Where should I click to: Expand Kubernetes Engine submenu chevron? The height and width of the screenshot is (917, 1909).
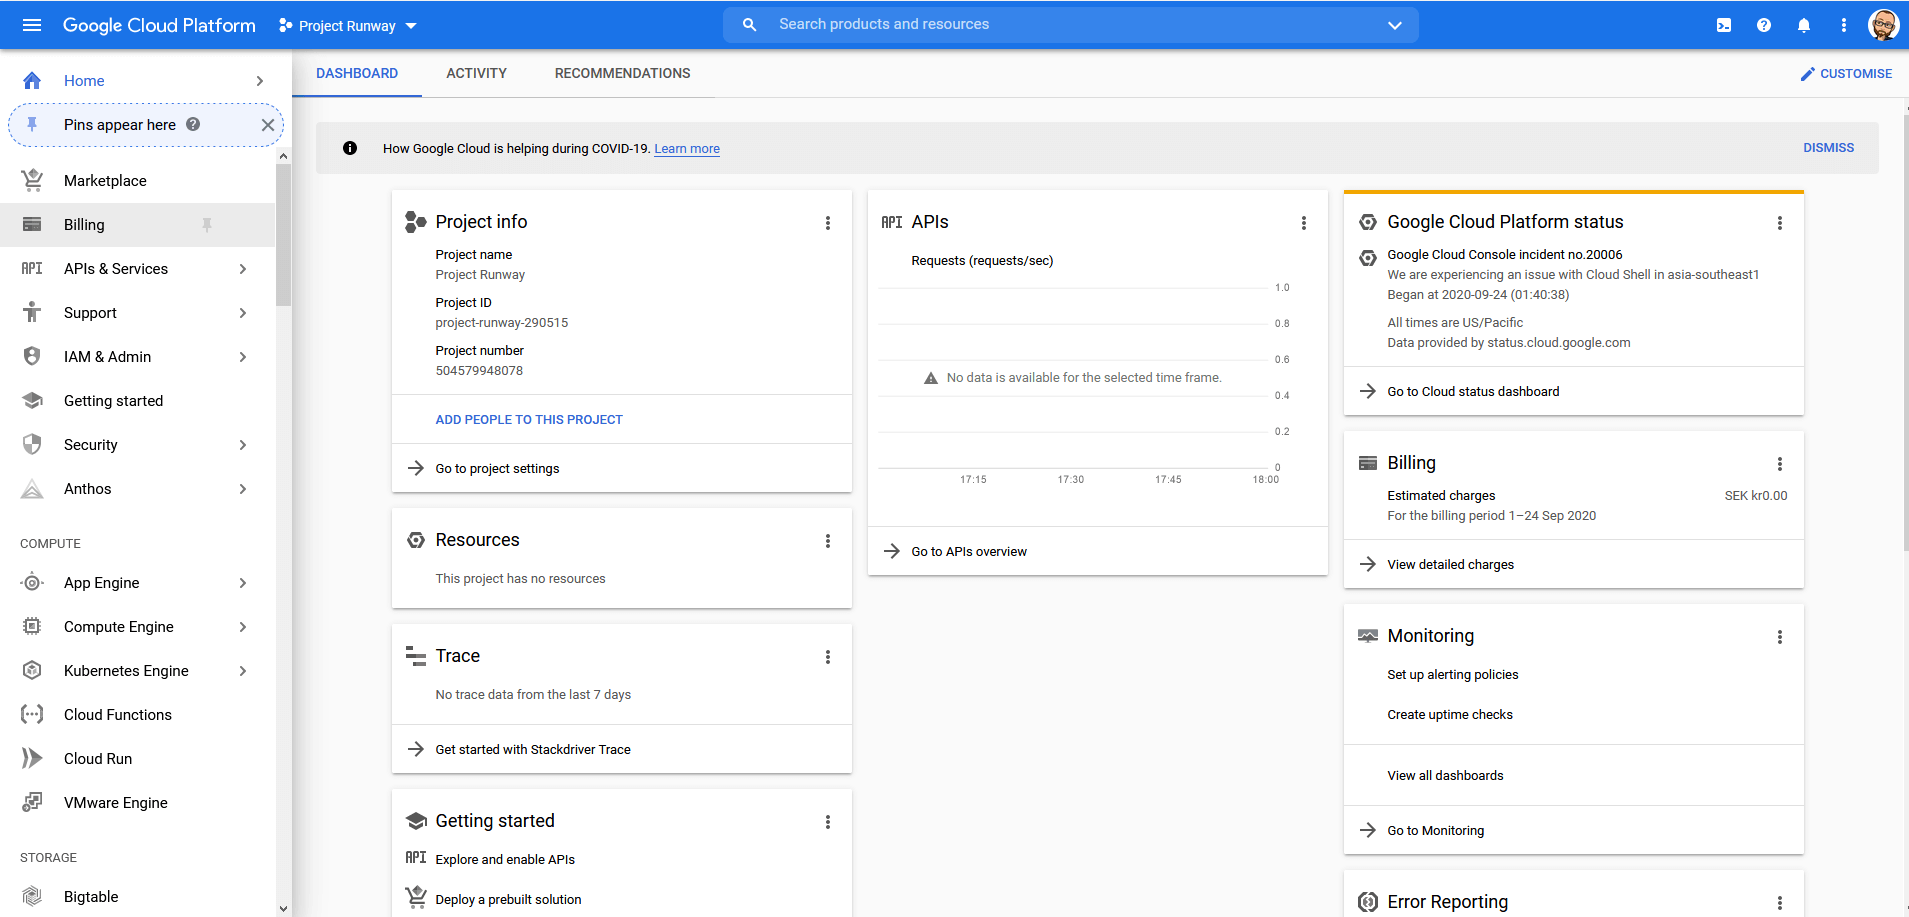(x=243, y=671)
